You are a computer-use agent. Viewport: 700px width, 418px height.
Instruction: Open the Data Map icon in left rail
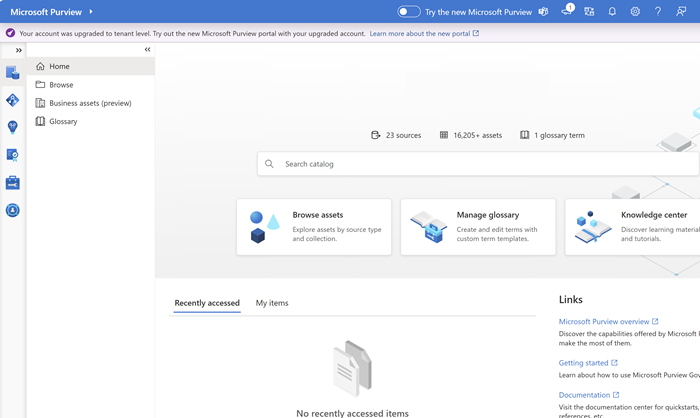12,100
